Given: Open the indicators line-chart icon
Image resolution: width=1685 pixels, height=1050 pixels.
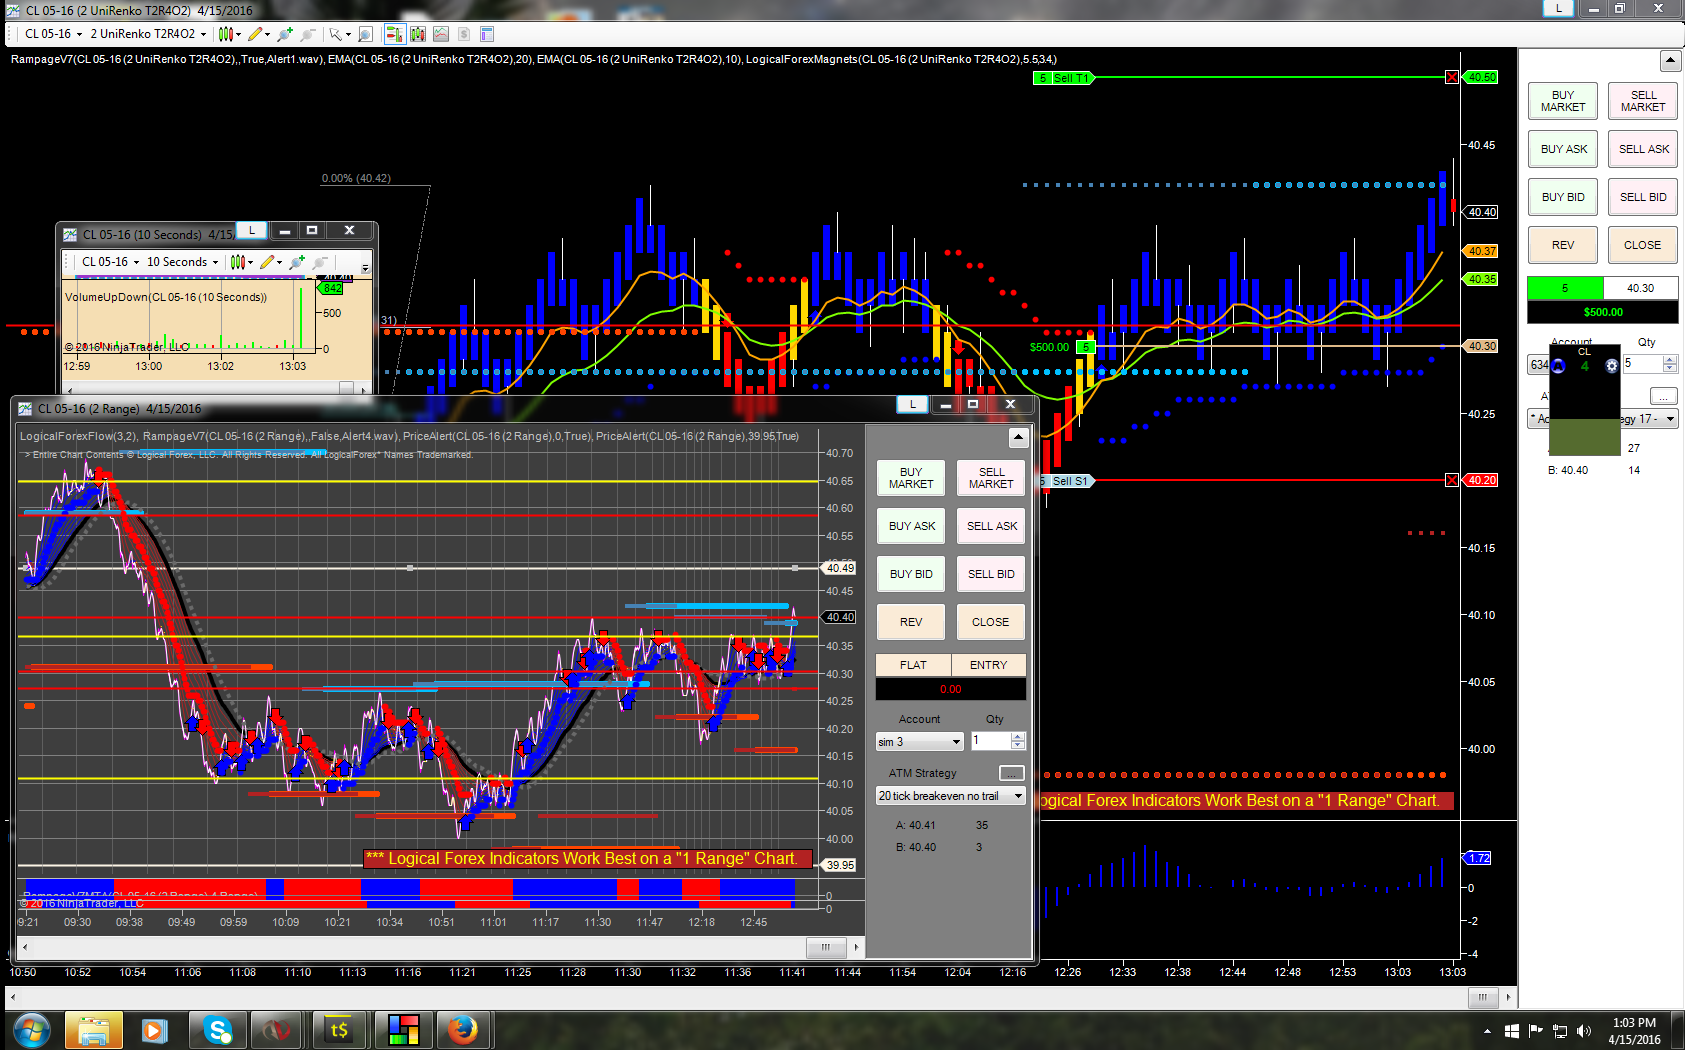Looking at the screenshot, I should (441, 34).
